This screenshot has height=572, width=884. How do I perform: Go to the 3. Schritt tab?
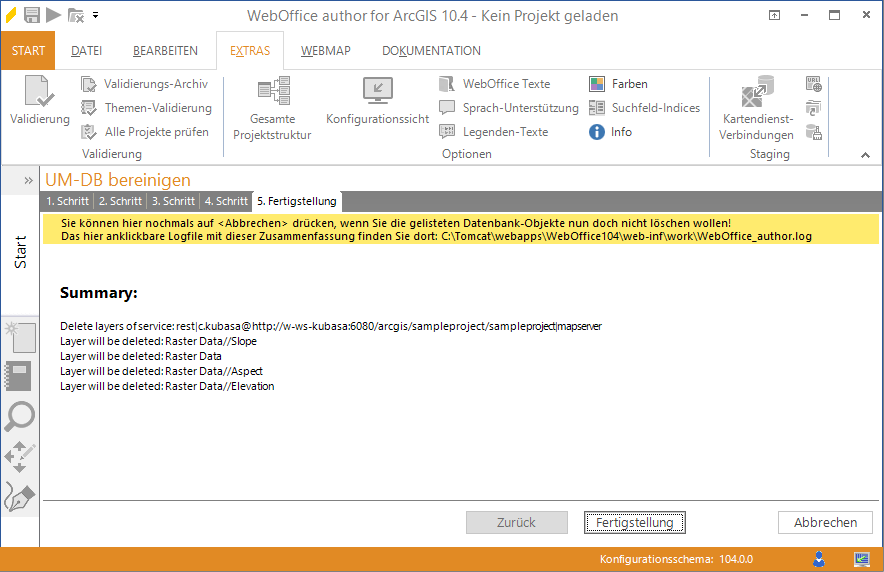(173, 201)
